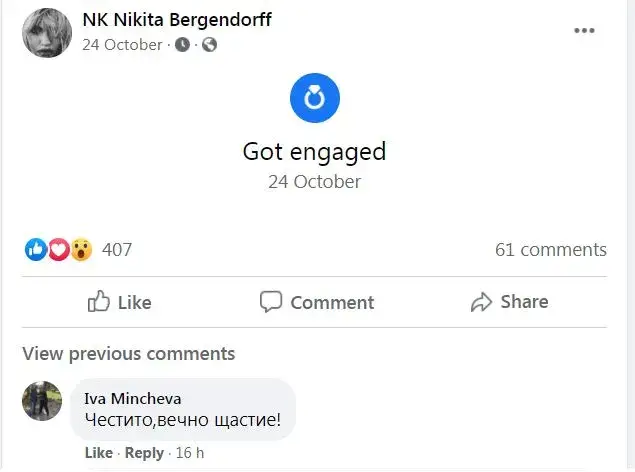Show the 407 reactions list

pyautogui.click(x=117, y=250)
